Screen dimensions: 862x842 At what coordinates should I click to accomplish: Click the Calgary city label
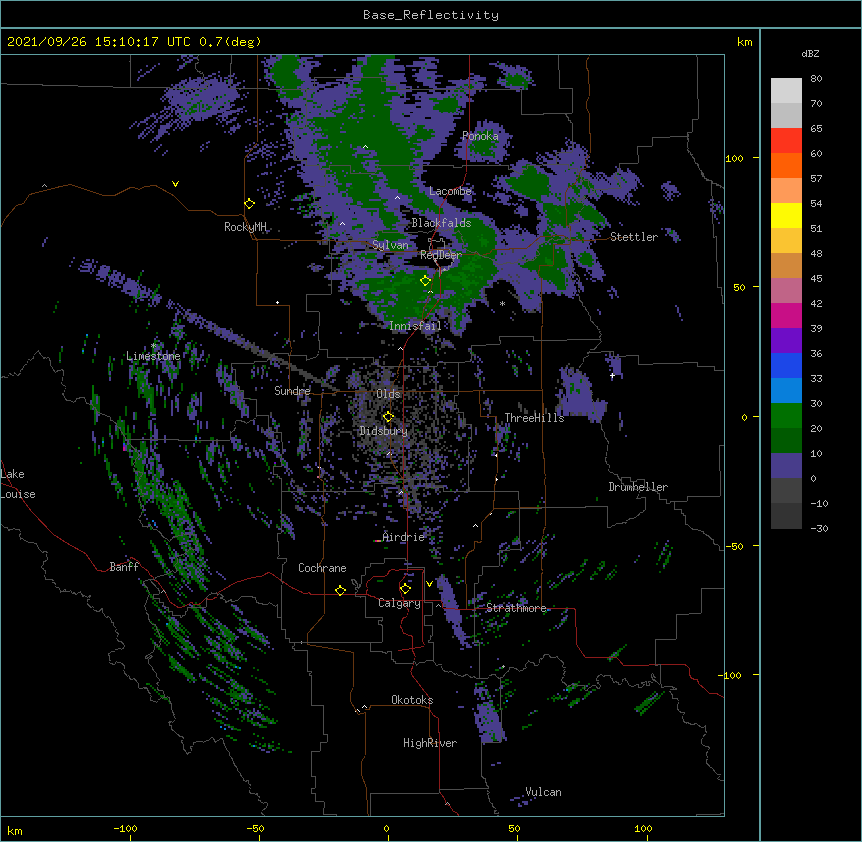pos(399,603)
